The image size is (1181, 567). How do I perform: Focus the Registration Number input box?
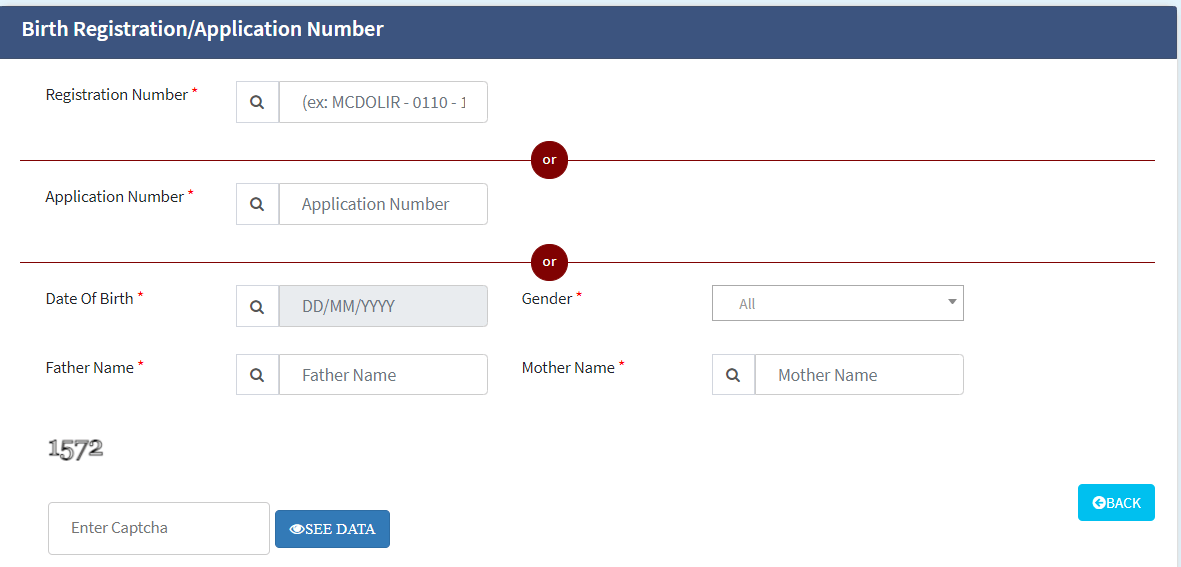[x=383, y=102]
